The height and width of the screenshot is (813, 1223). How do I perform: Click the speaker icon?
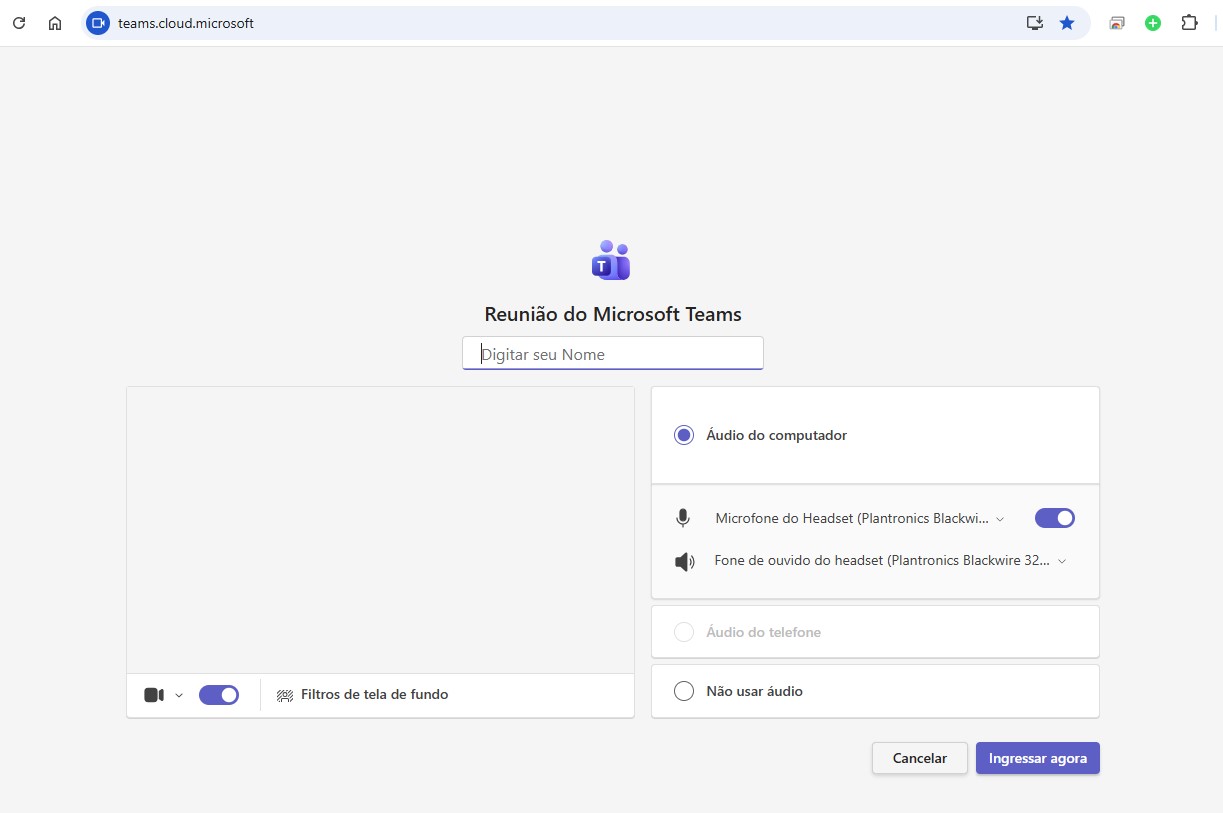684,562
